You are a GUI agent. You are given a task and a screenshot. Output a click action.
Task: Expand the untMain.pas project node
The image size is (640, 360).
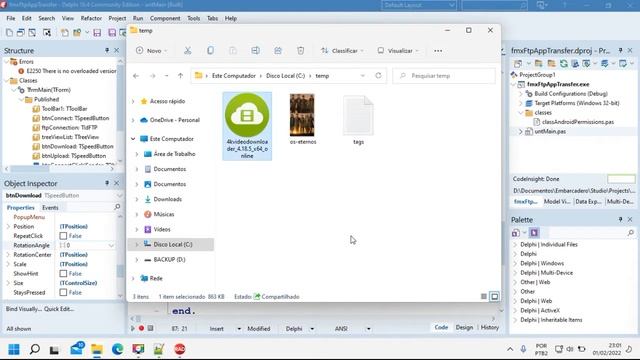pos(521,131)
